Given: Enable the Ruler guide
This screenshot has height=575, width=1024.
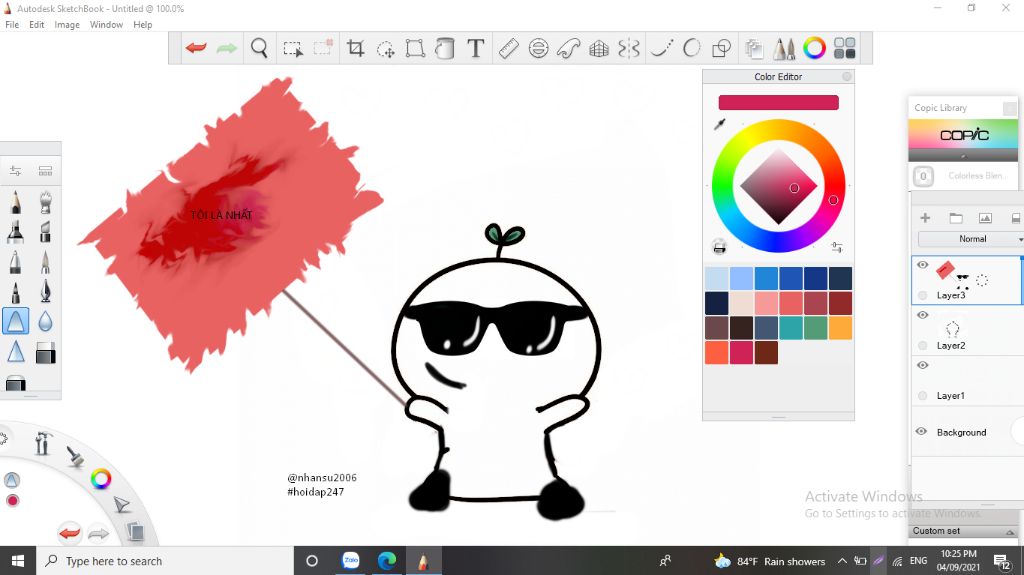Looking at the screenshot, I should point(508,48).
